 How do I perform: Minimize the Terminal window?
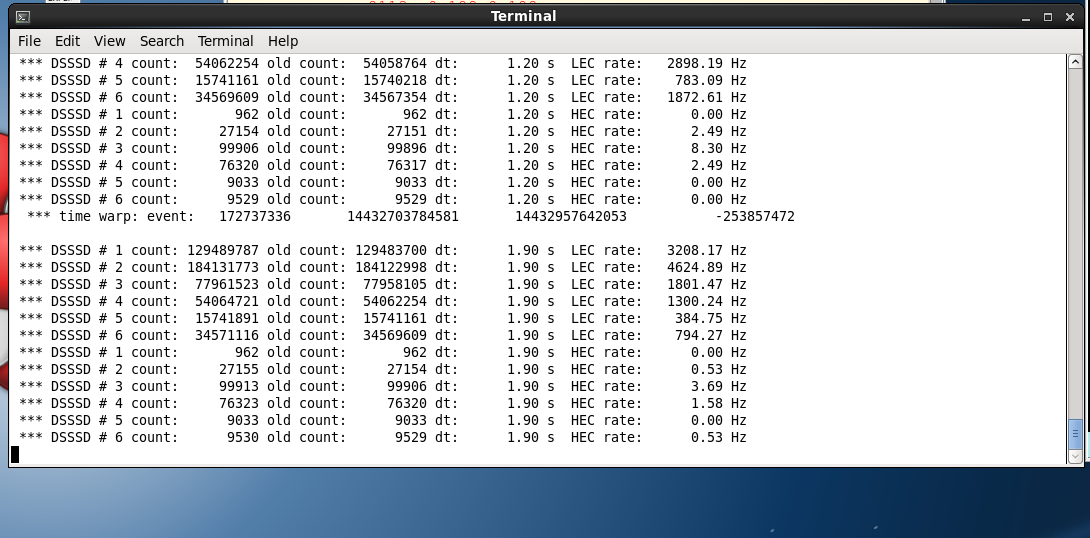point(1025,17)
